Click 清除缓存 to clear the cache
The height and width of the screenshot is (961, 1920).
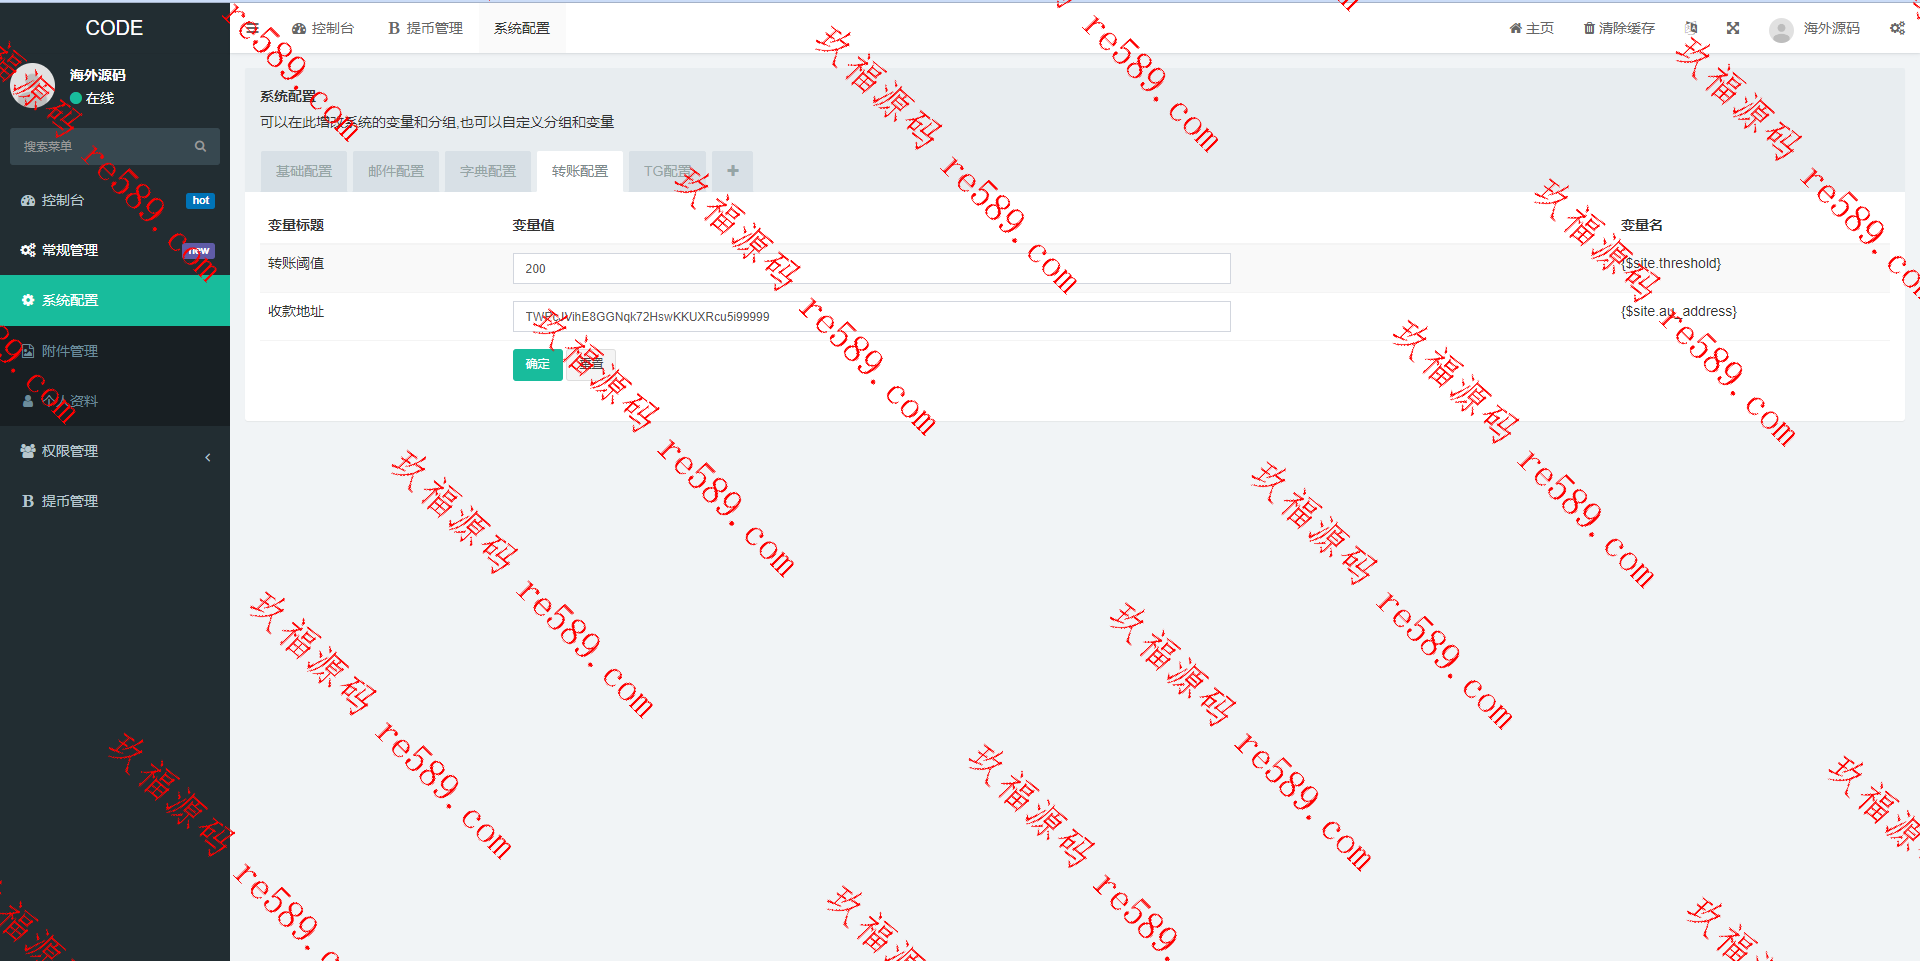[x=1619, y=28]
